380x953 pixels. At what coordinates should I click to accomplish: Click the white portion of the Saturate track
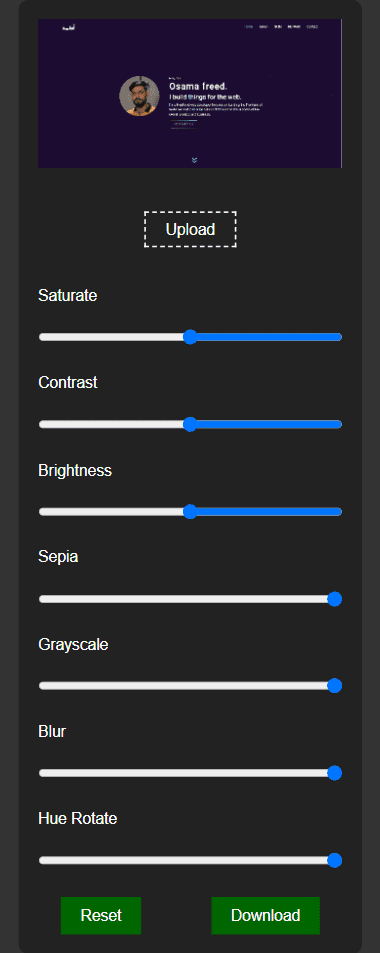coord(111,337)
